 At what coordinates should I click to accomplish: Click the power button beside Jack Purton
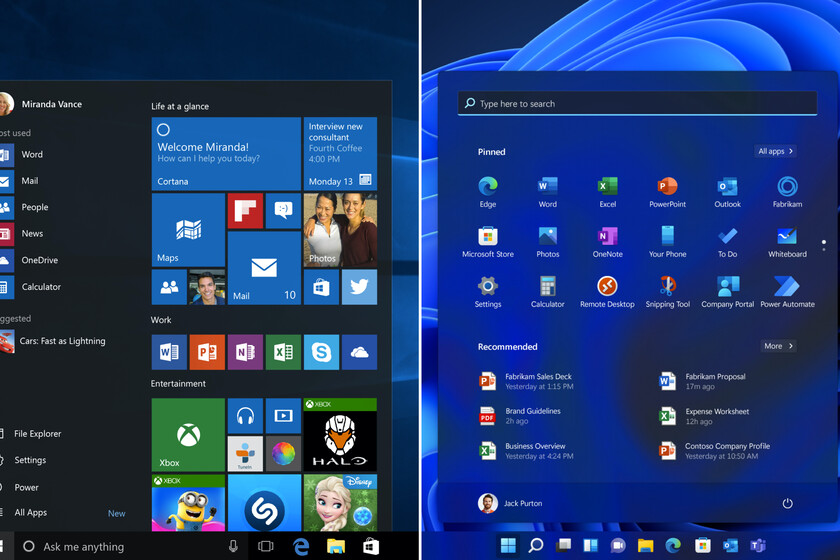click(787, 503)
